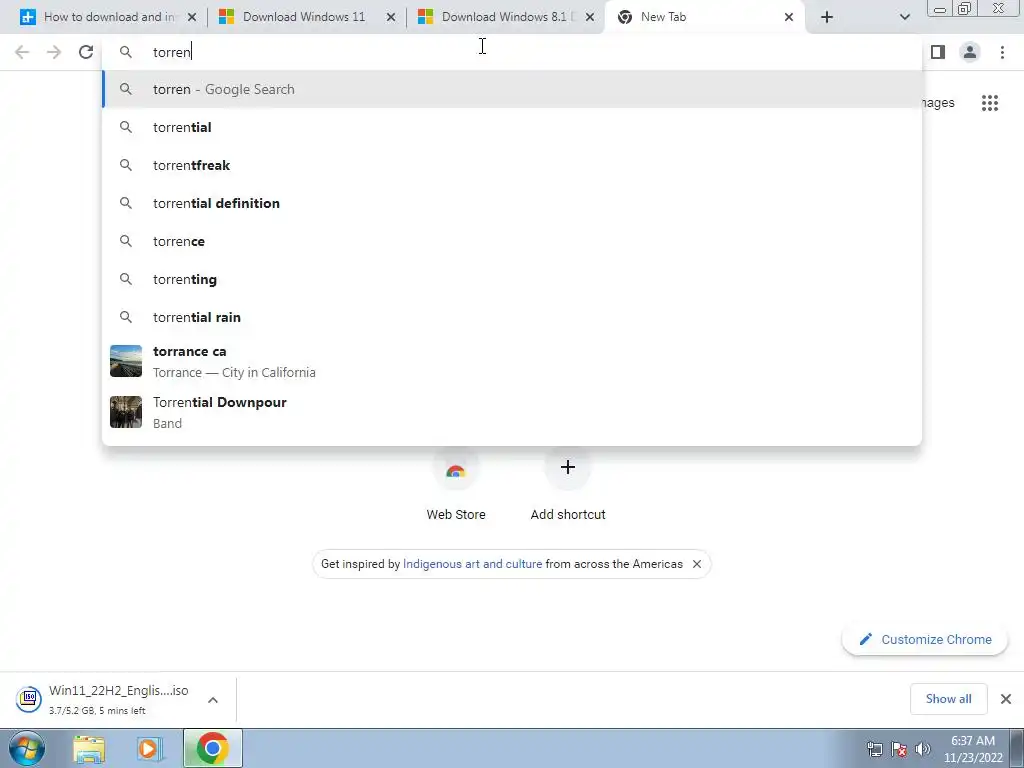Open the Chrome side panel icon
This screenshot has height=768, width=1024.
[x=938, y=52]
